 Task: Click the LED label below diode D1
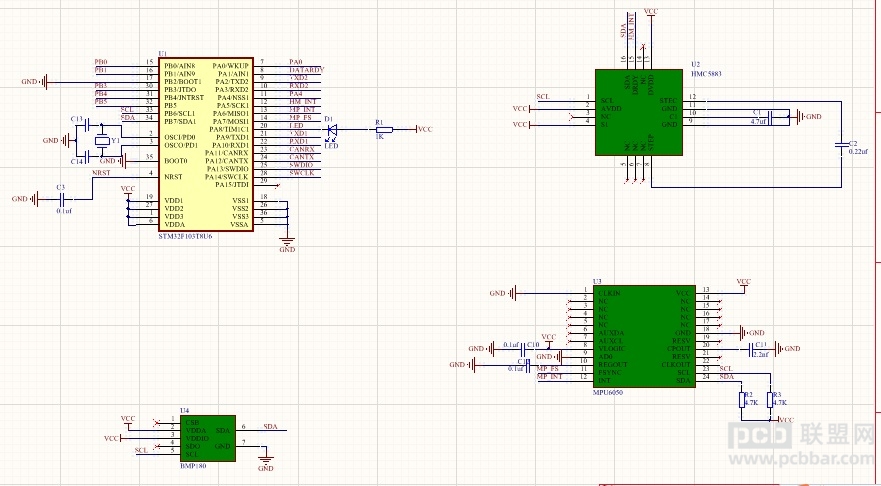pyautogui.click(x=331, y=146)
